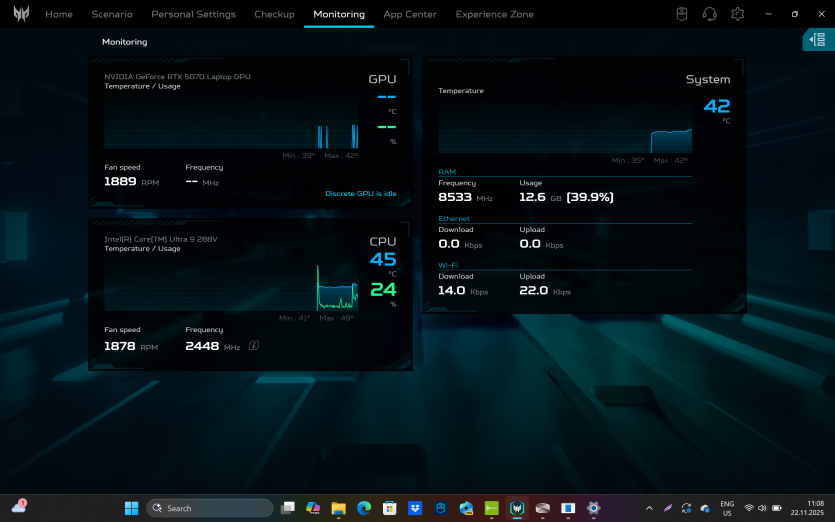
Task: Click the System temperature graph
Action: pos(564,126)
